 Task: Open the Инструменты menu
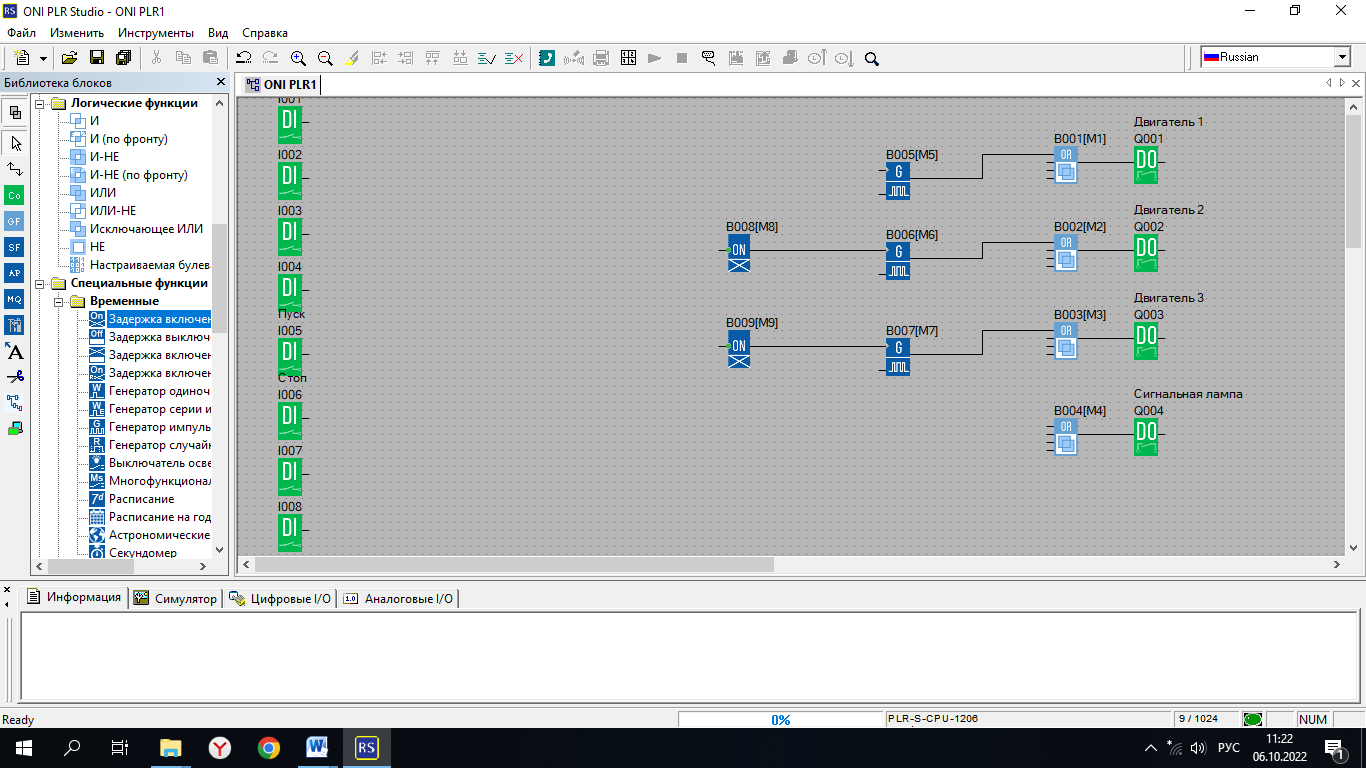click(156, 33)
